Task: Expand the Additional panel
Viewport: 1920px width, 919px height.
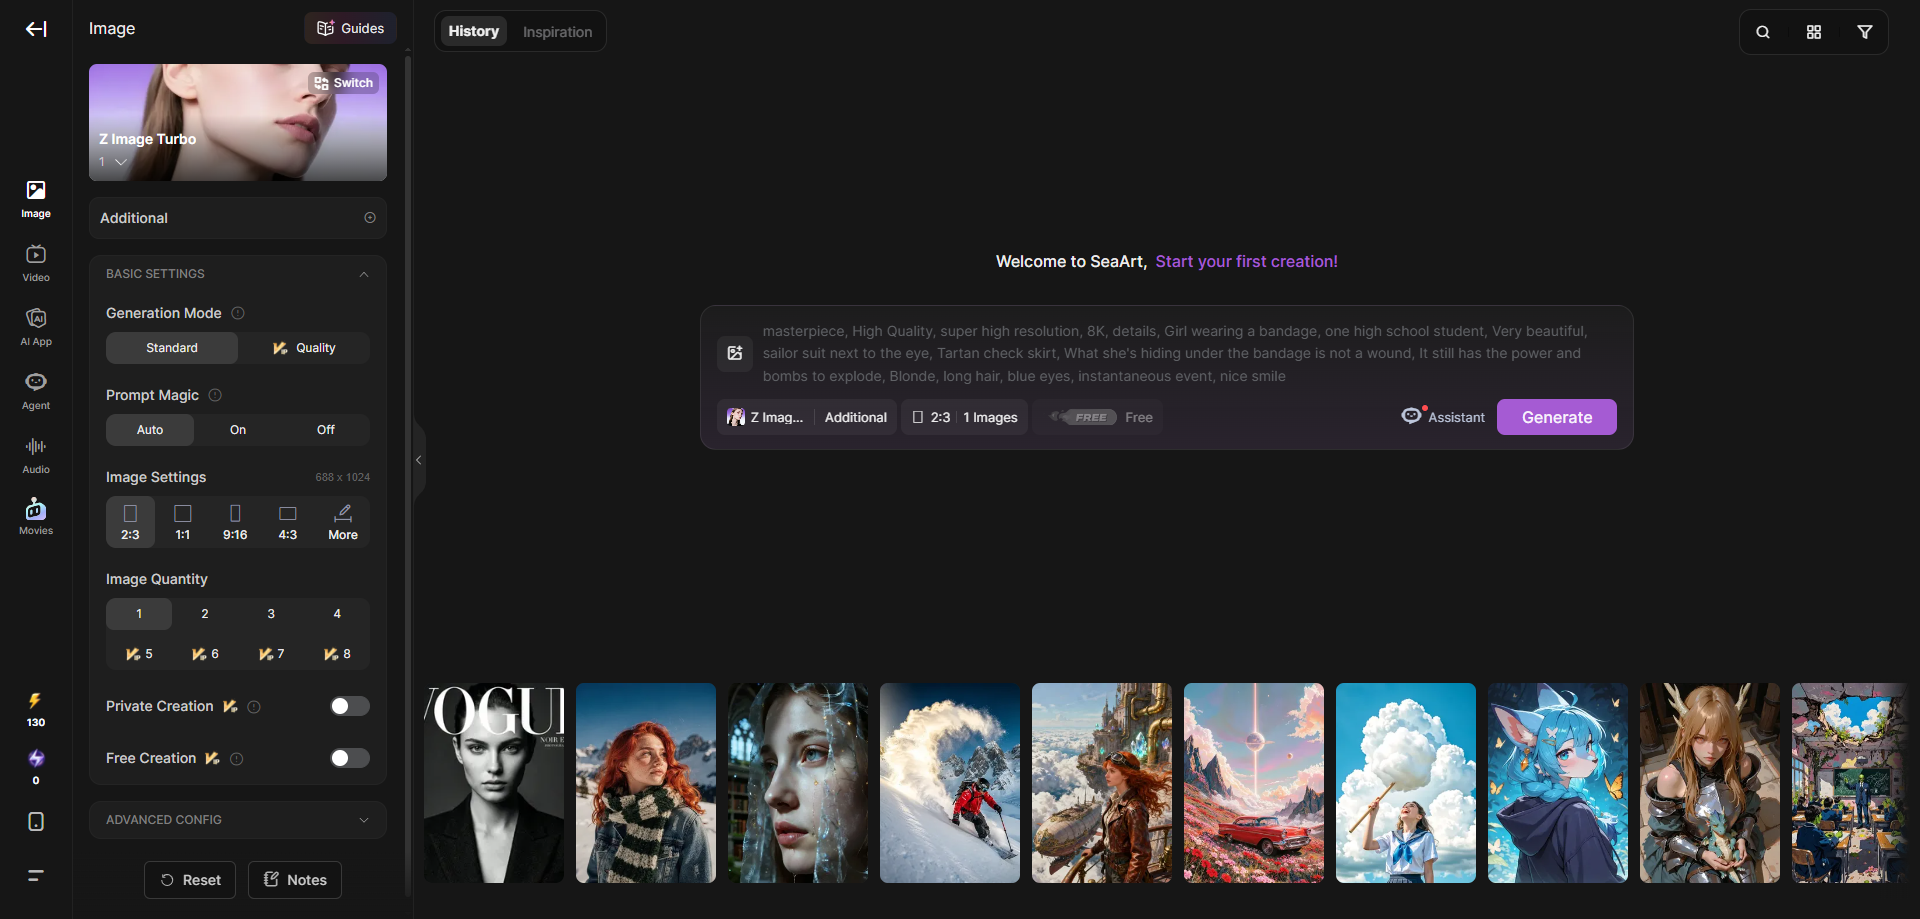Action: coord(238,218)
